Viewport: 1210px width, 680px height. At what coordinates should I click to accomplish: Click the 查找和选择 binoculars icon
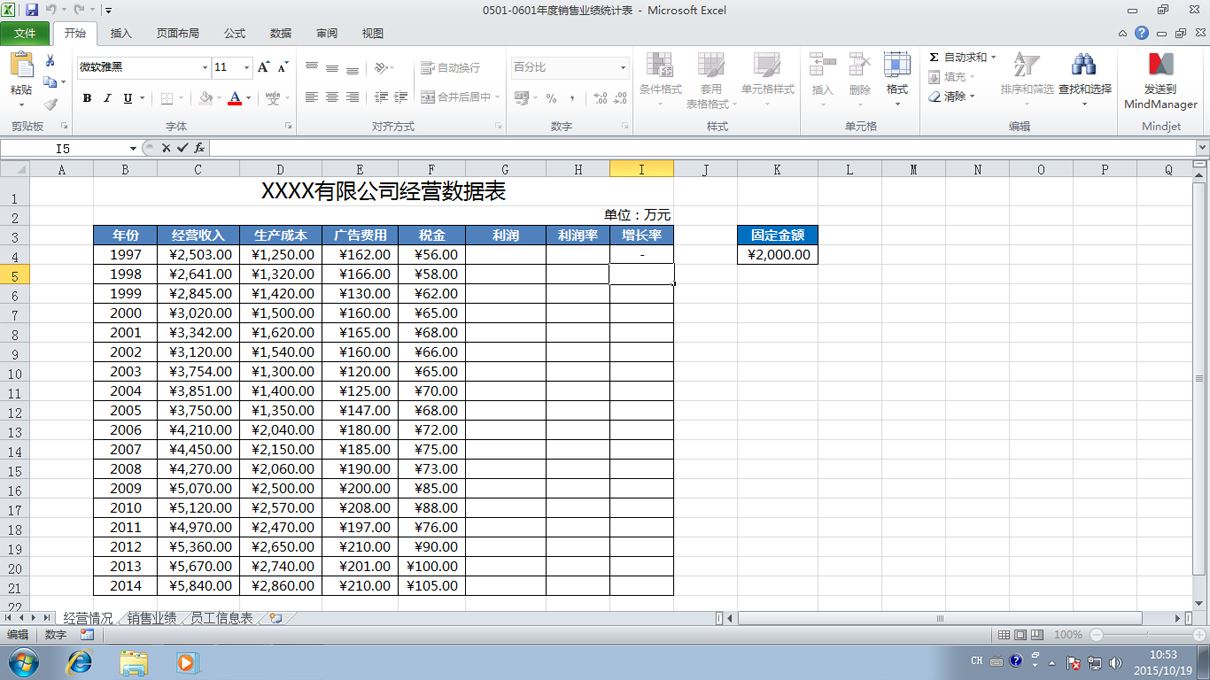click(1084, 66)
